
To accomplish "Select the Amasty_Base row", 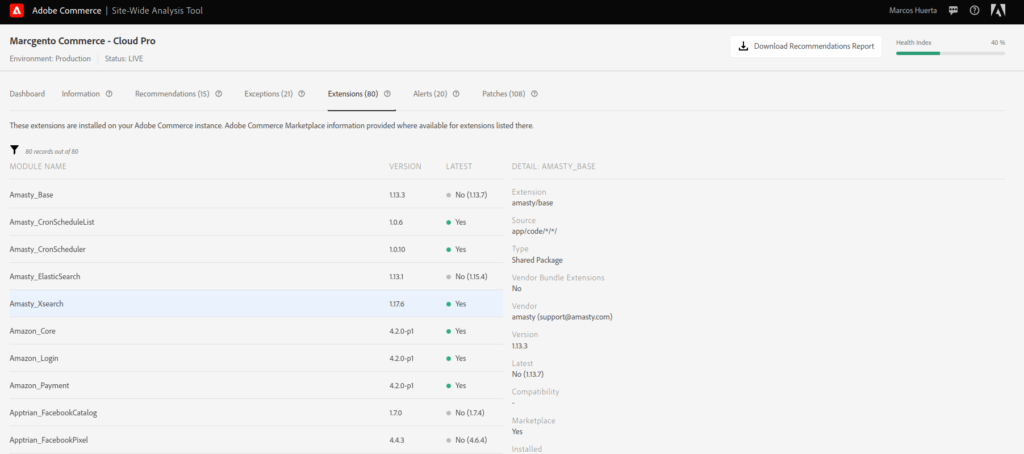I will point(256,195).
